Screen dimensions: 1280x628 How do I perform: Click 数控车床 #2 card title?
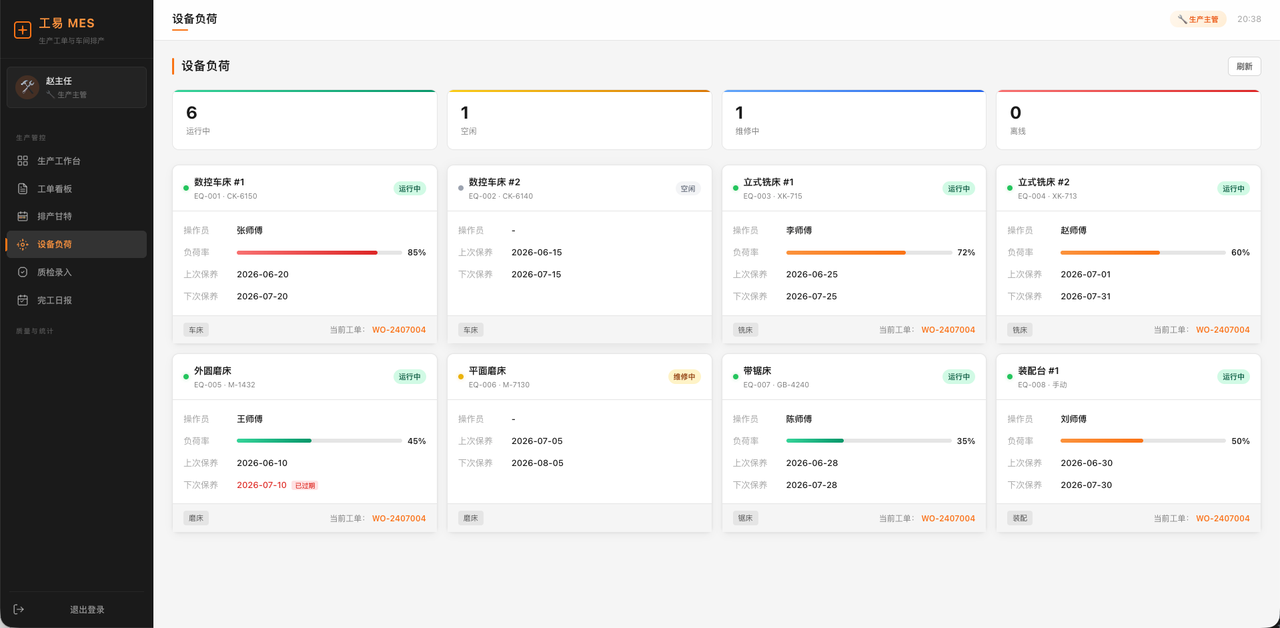click(x=494, y=182)
